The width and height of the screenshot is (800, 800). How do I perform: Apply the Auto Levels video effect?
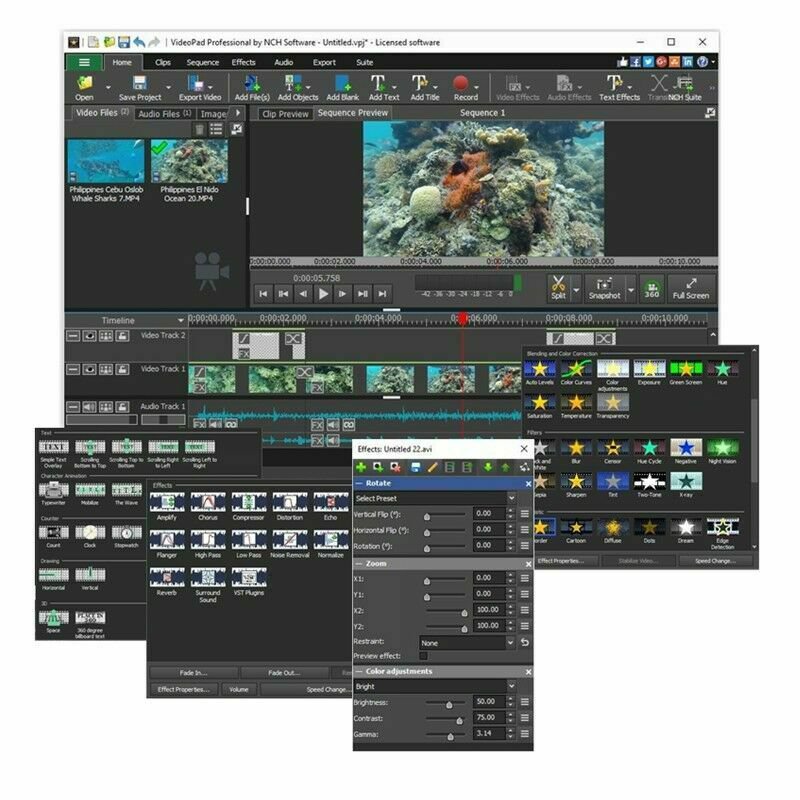[539, 372]
